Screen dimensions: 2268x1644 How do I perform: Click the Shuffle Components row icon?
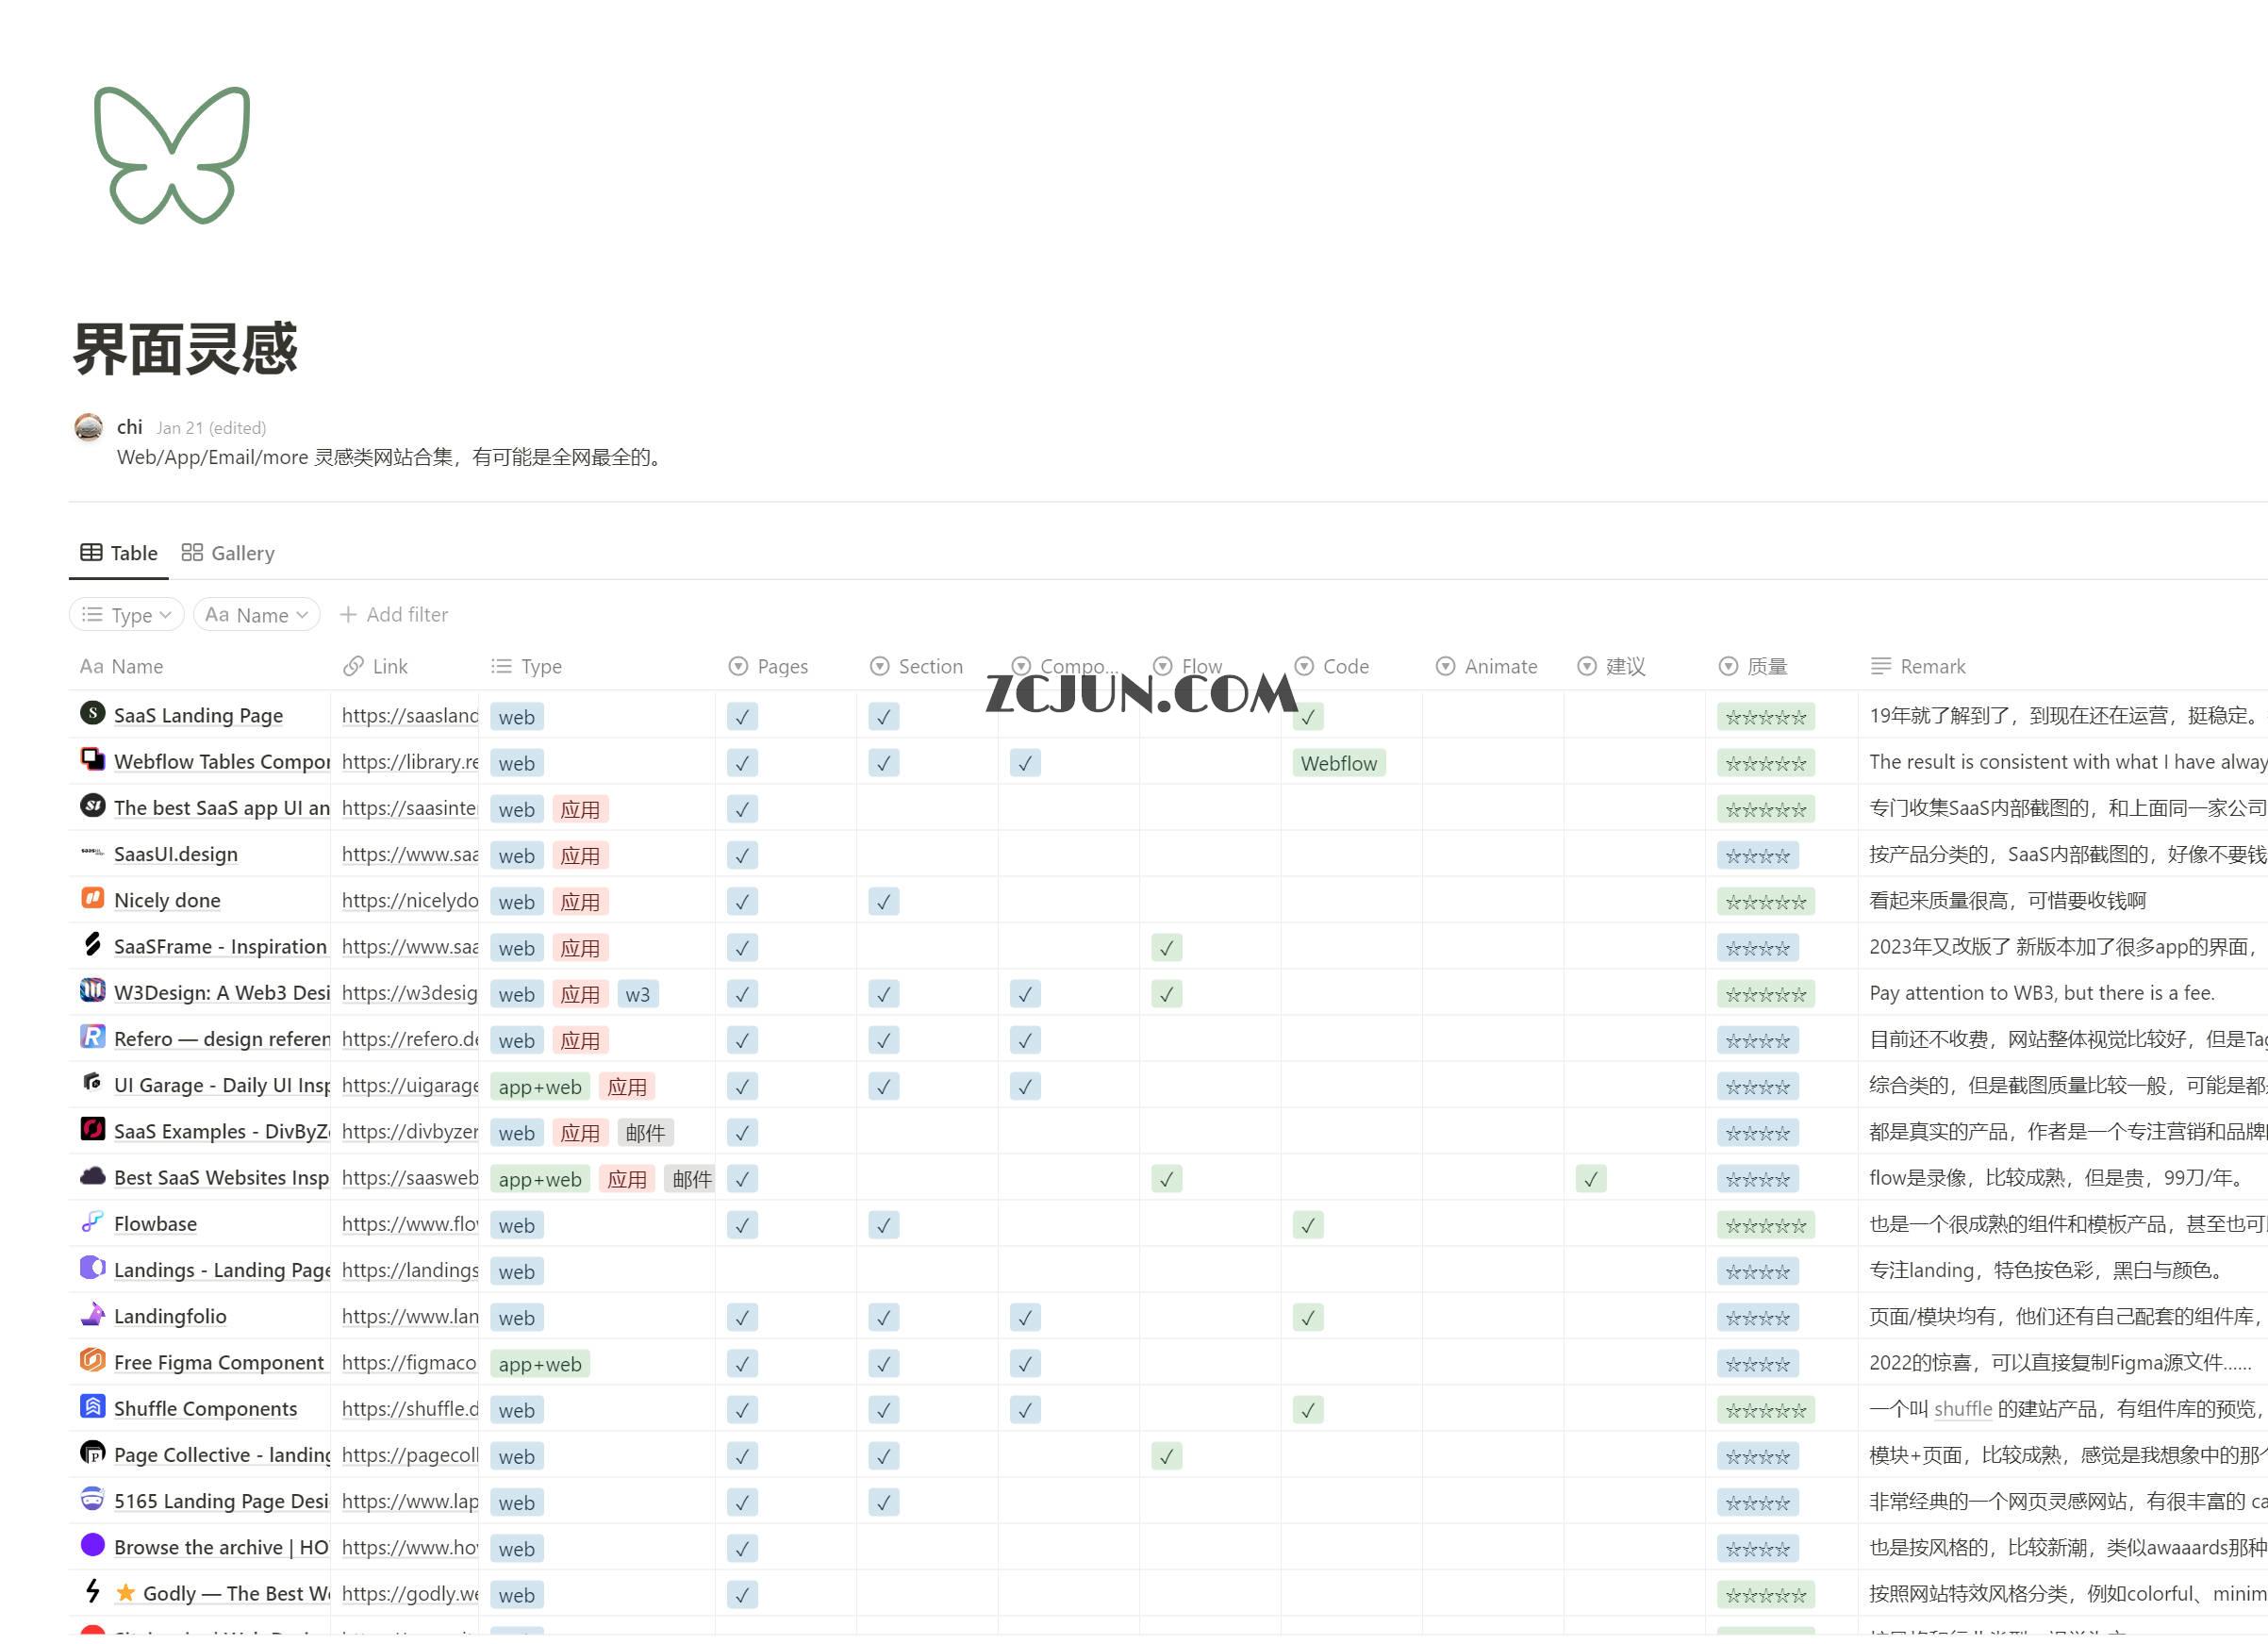point(92,1407)
